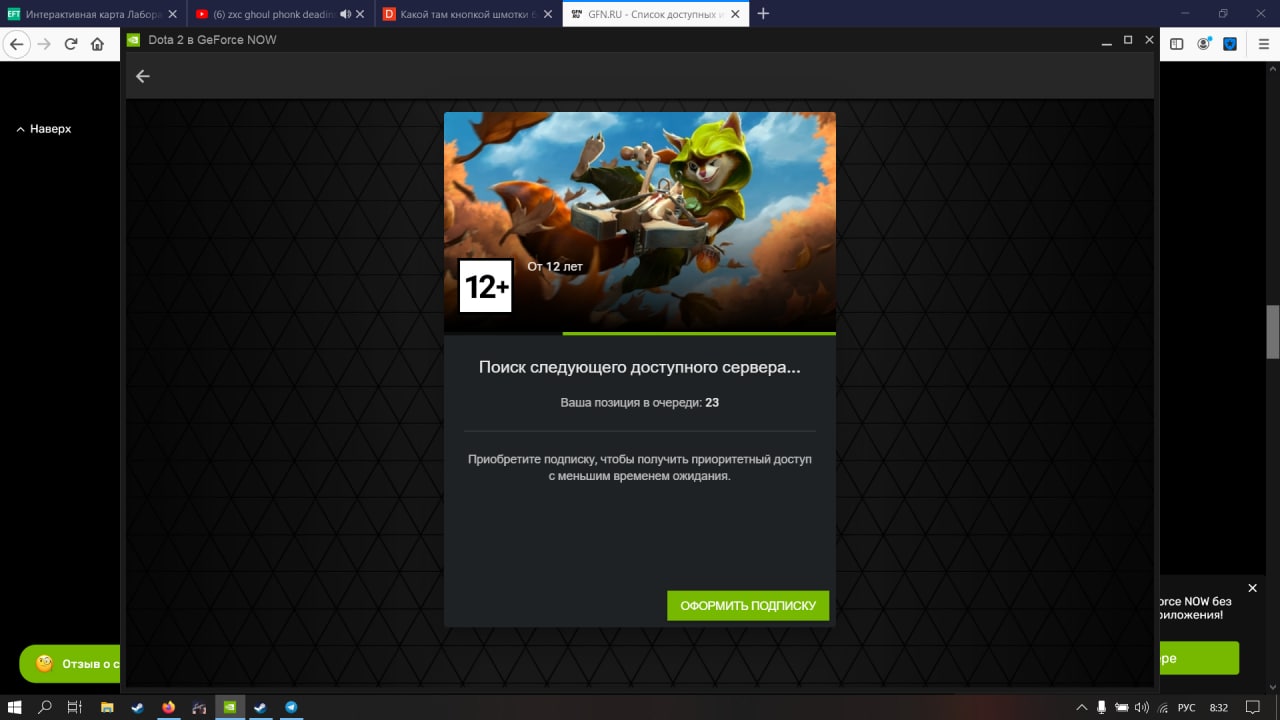The height and width of the screenshot is (720, 1280).
Task: Click the battery tray icon
Action: 1121,708
